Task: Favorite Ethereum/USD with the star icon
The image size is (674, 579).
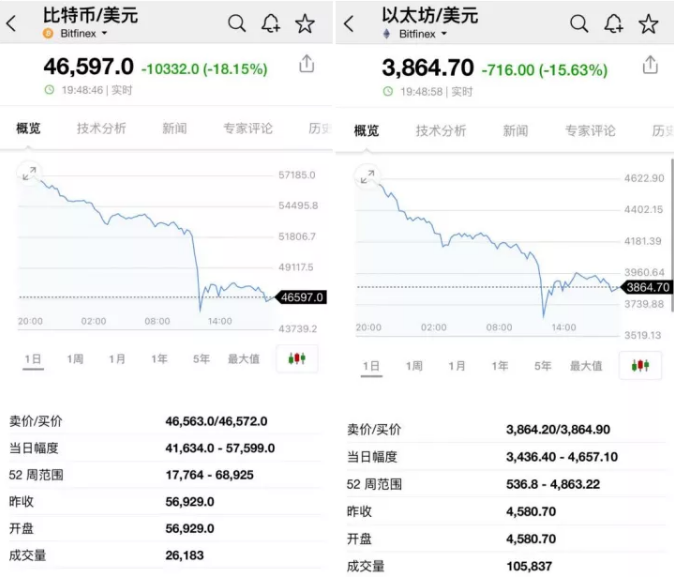Action: (x=648, y=24)
